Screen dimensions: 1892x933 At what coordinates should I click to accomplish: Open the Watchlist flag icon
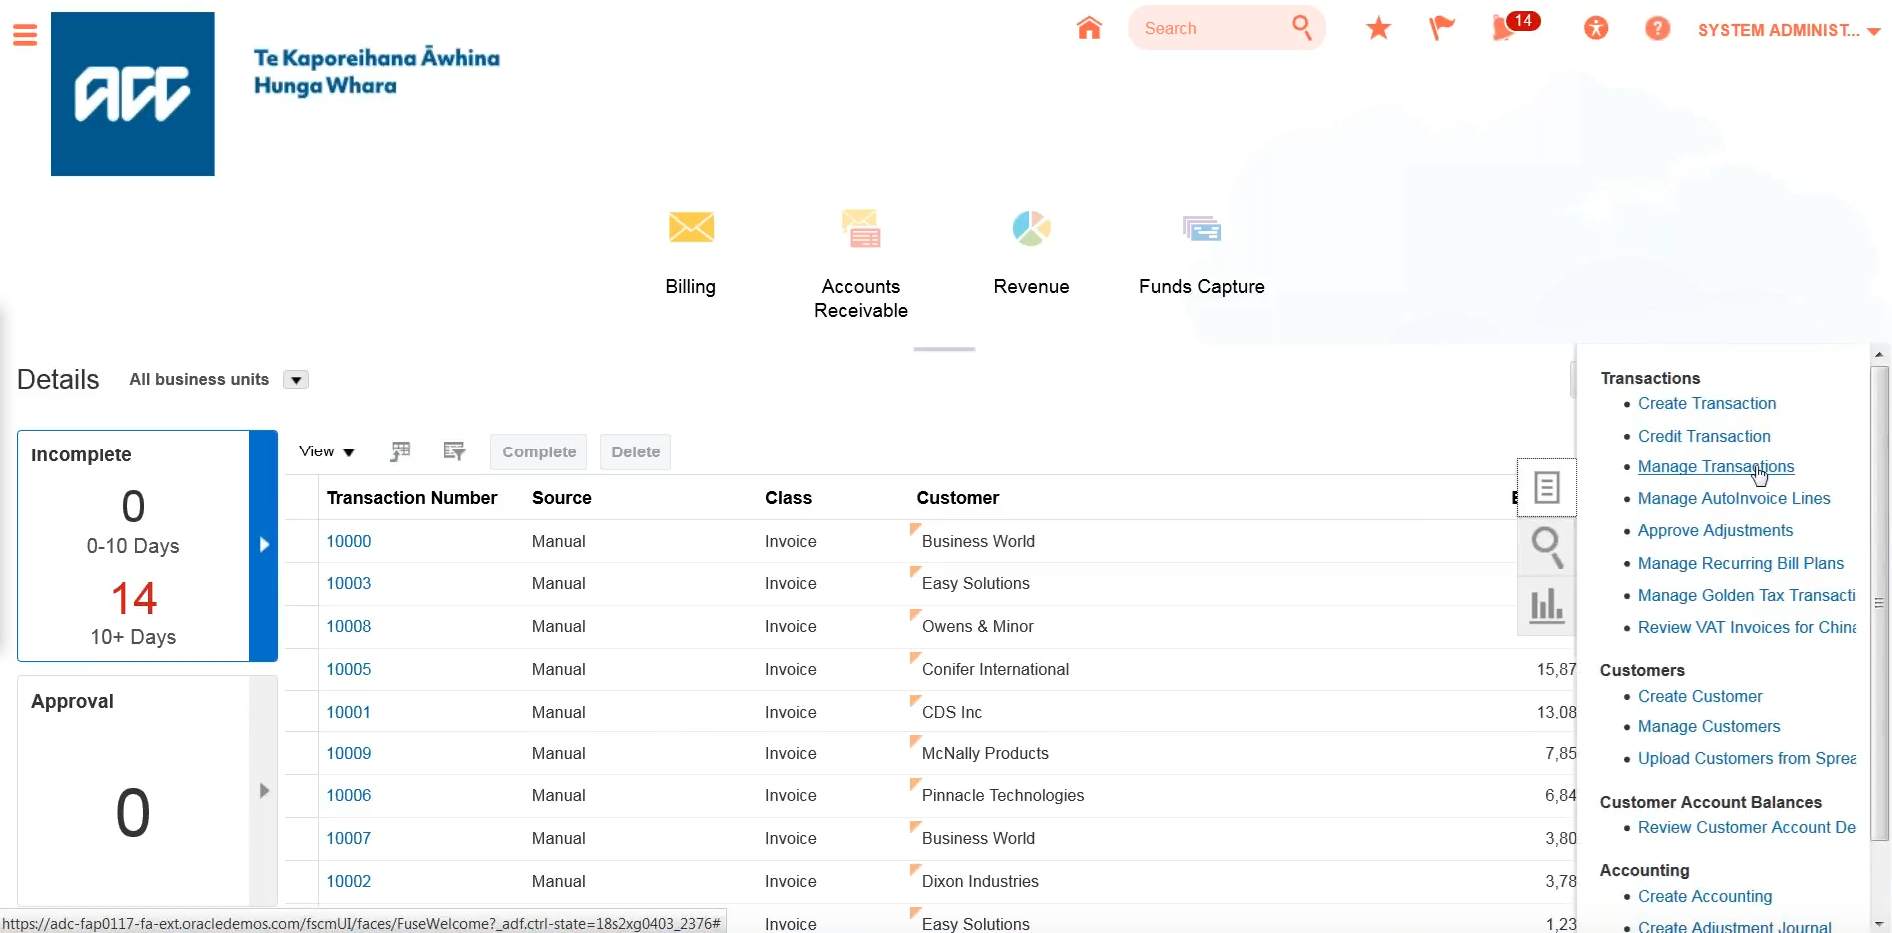(1441, 28)
